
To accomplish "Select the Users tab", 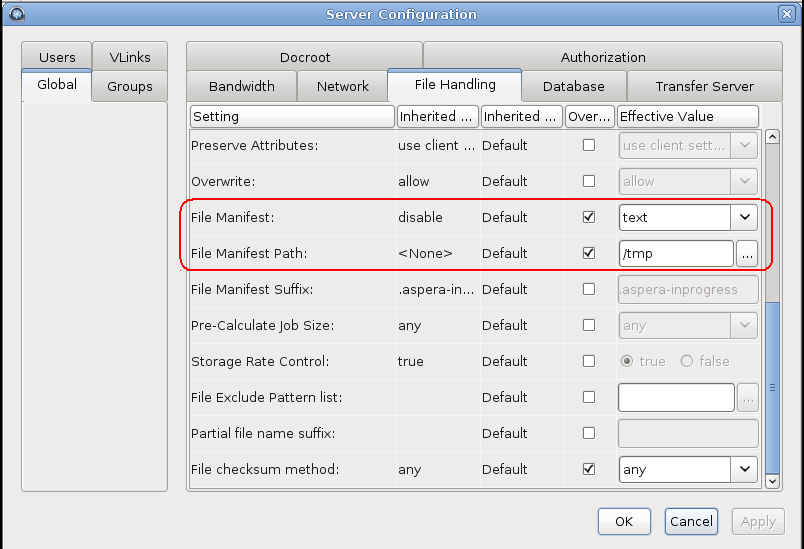I will [57, 57].
